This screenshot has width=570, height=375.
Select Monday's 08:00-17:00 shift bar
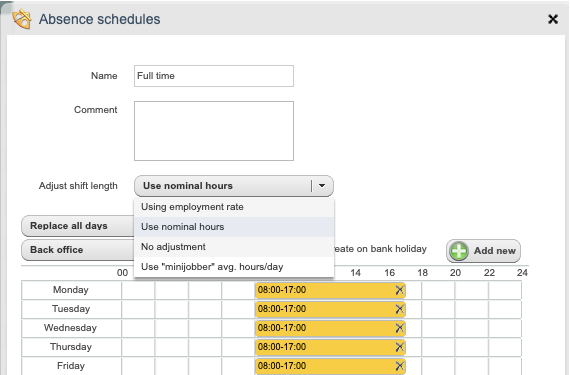coord(330,290)
